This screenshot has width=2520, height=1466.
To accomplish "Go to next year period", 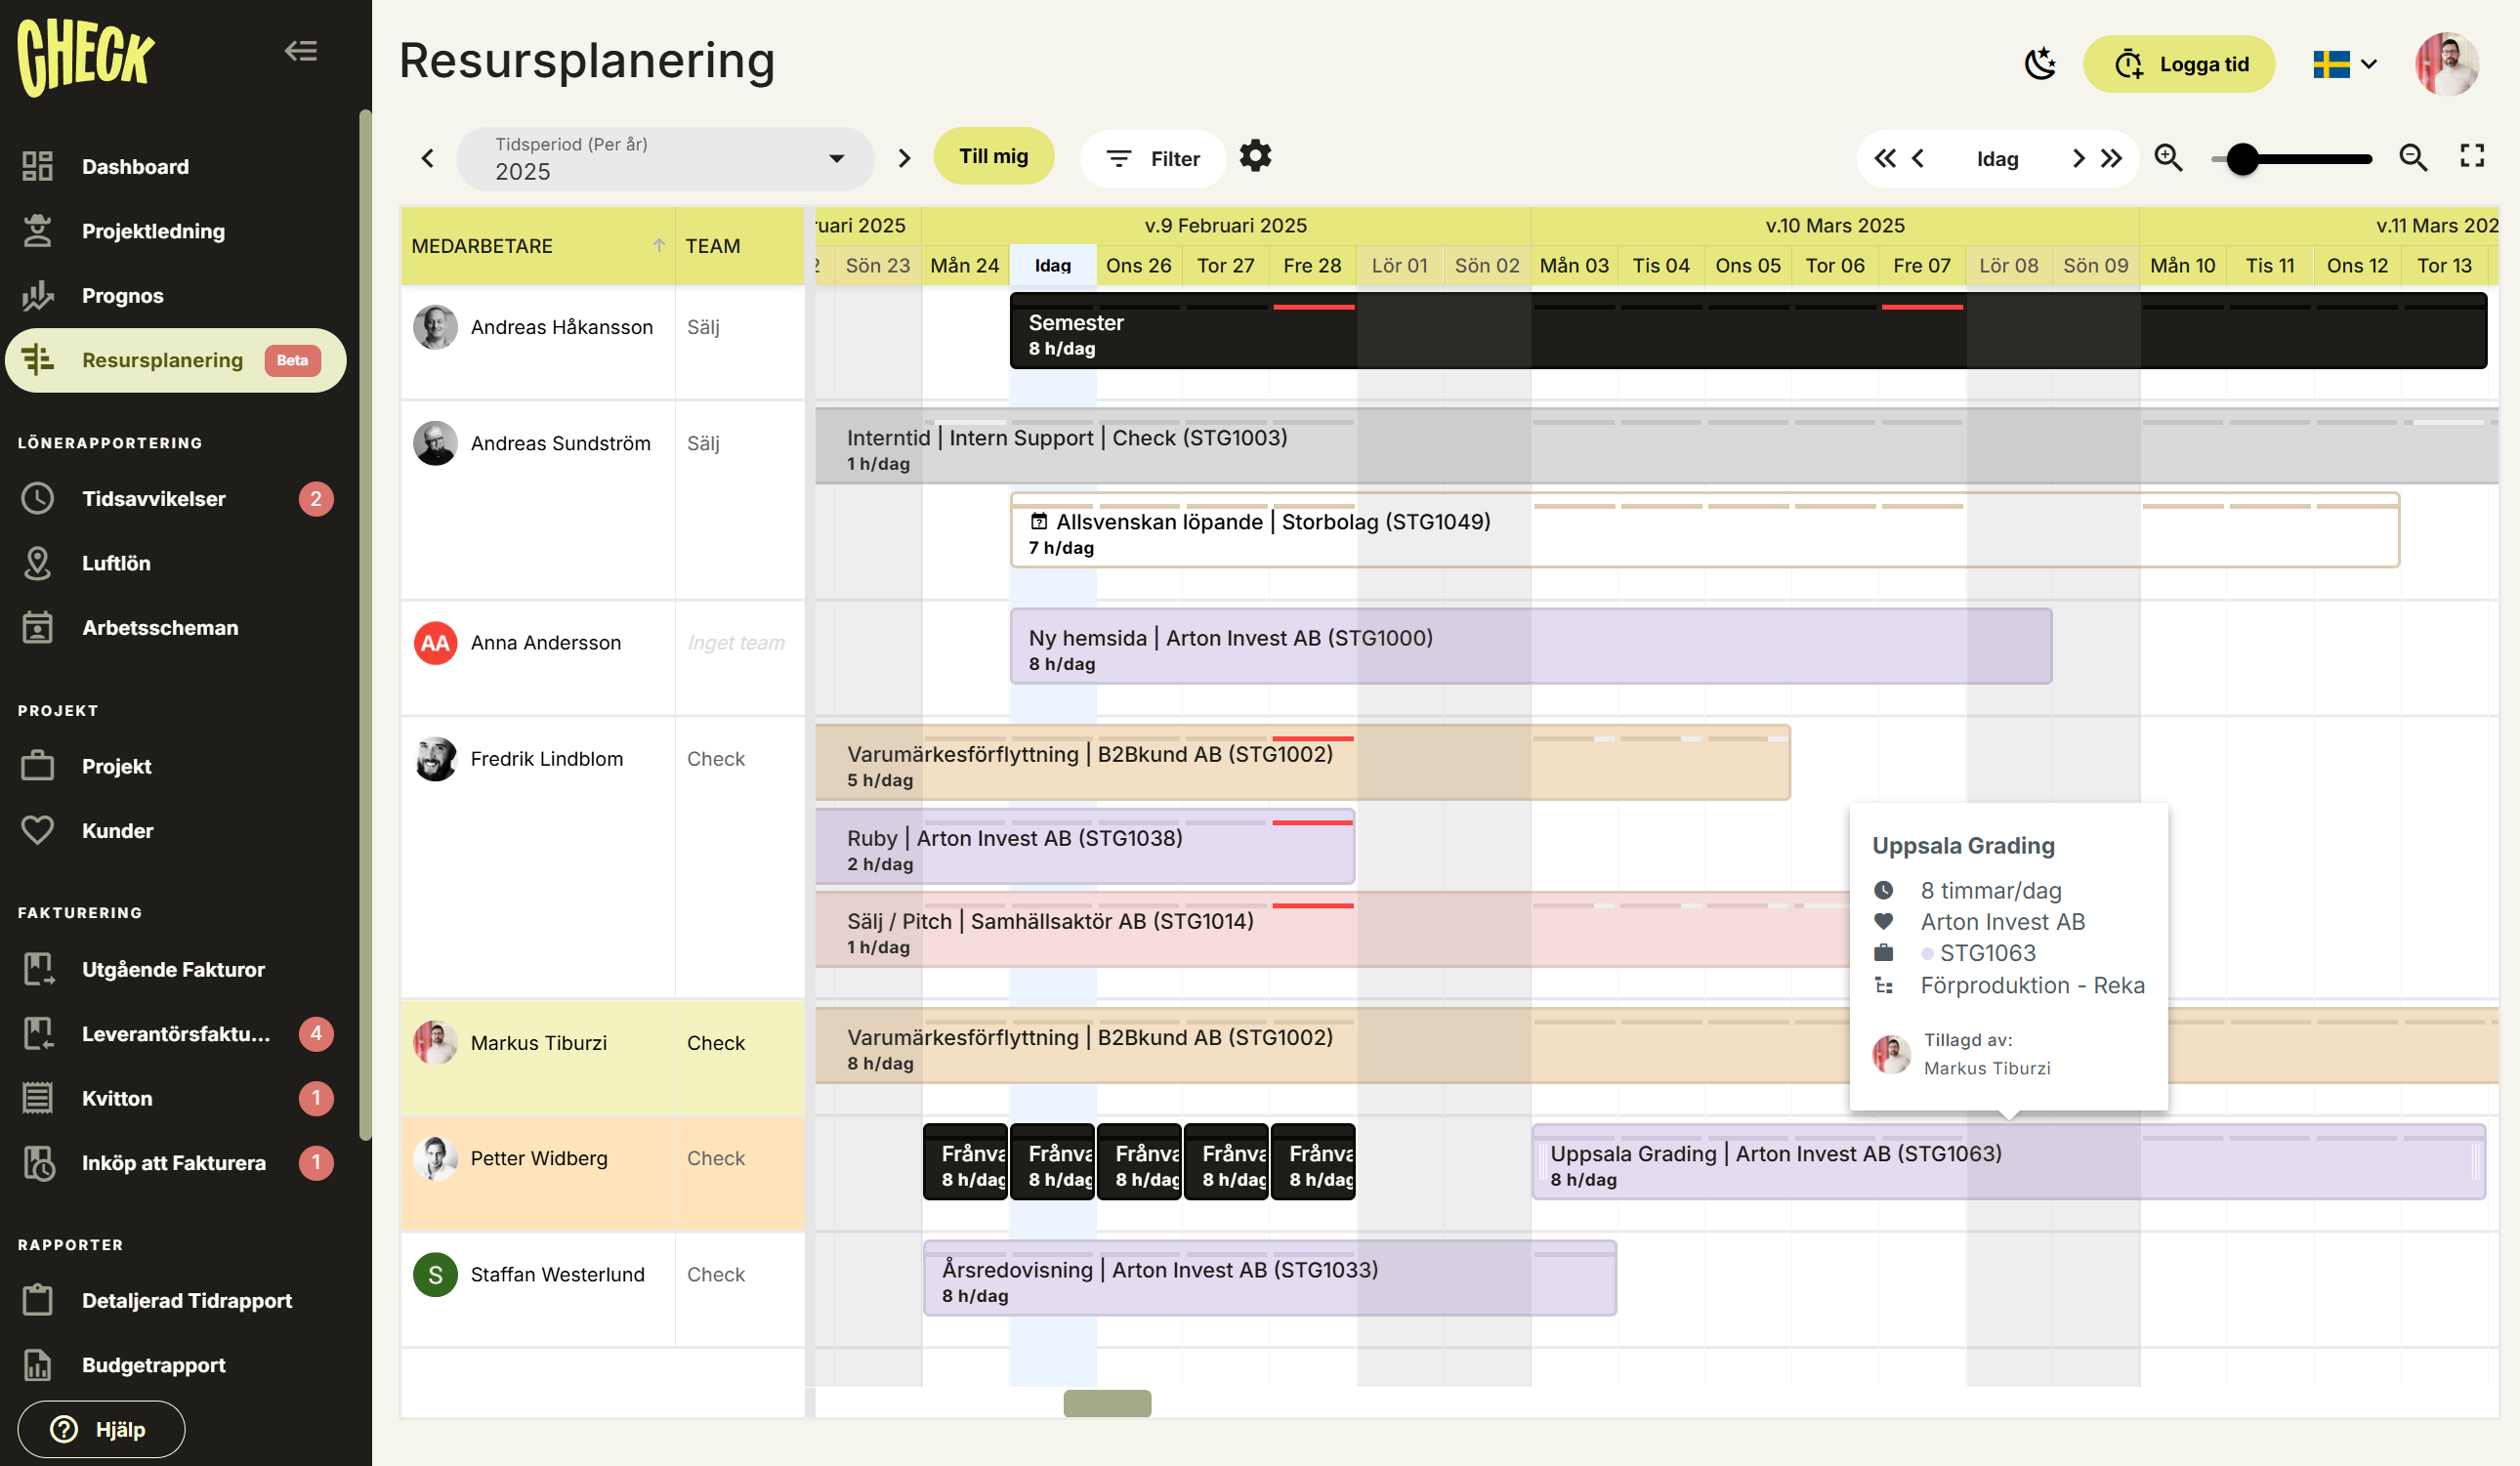I will [904, 158].
